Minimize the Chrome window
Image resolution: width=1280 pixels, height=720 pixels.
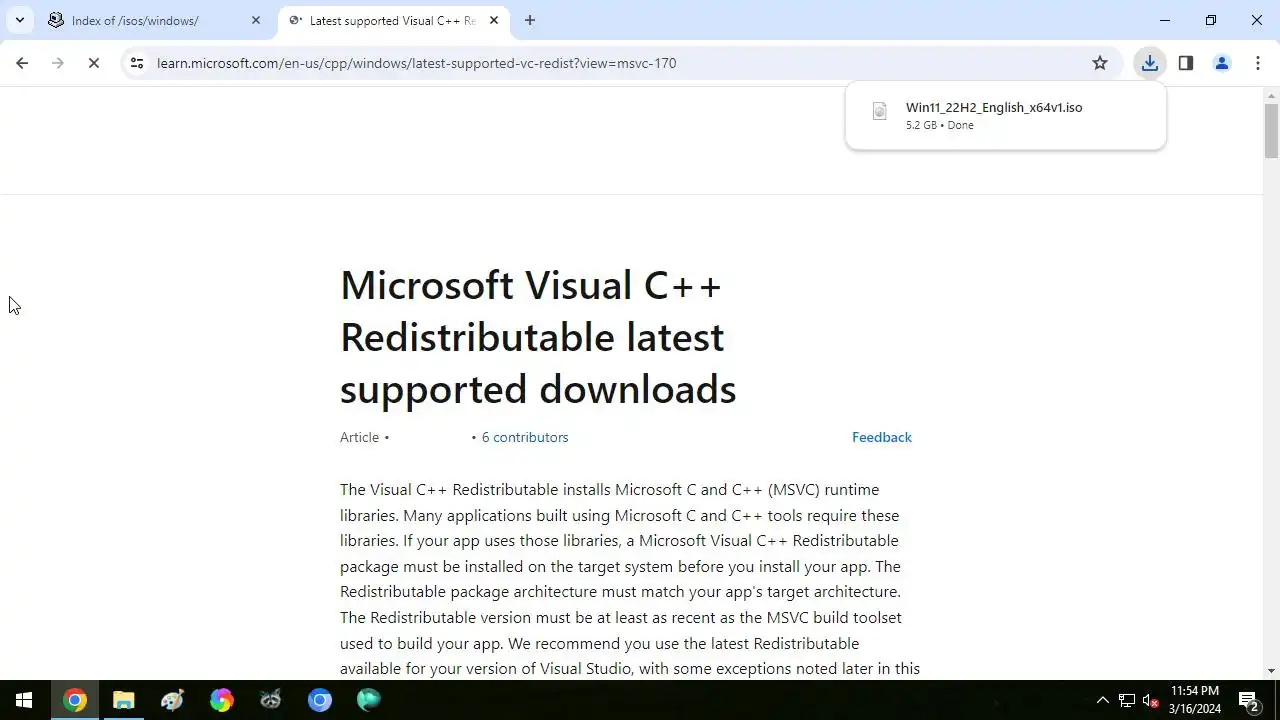coord(1165,20)
